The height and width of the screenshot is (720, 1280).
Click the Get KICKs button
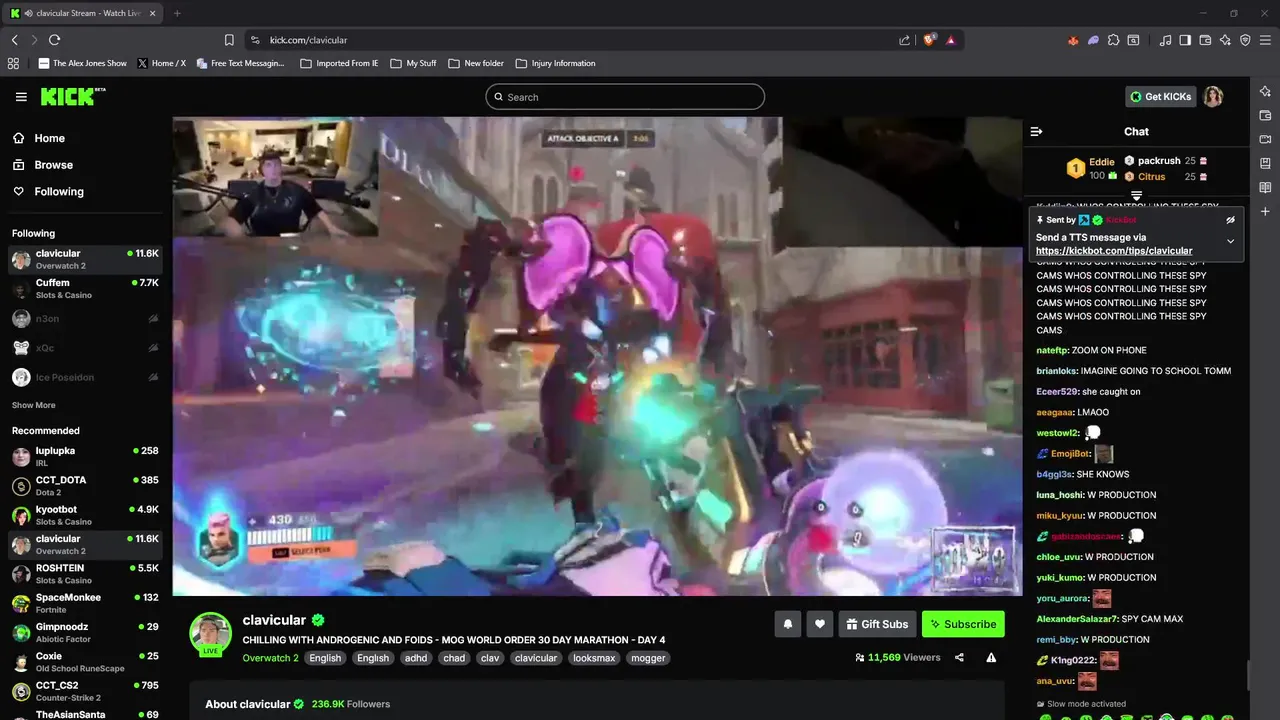(1160, 97)
